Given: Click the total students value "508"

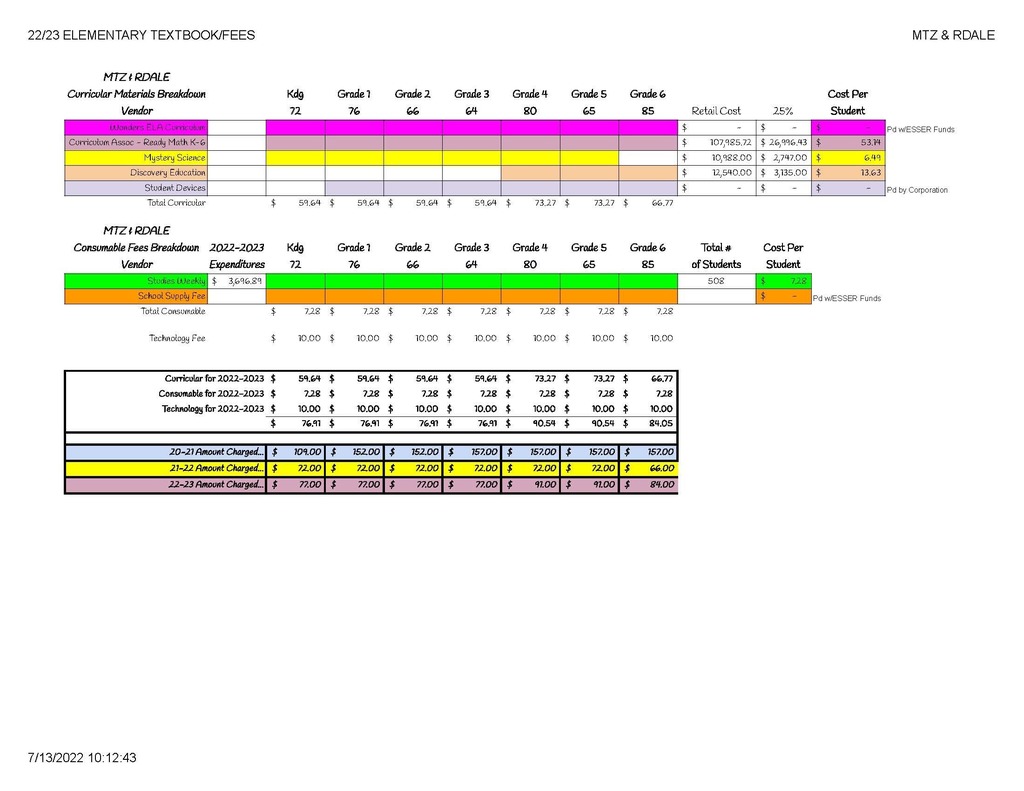Looking at the screenshot, I should 716,281.
